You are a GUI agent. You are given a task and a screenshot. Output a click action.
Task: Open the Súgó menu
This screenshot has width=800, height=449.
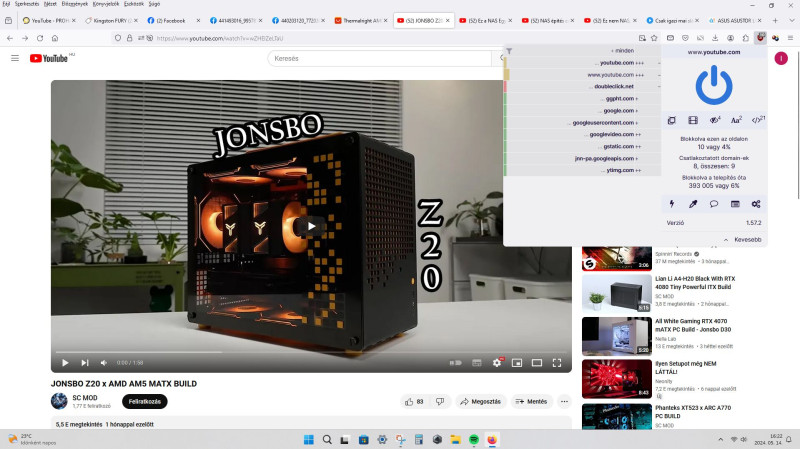(x=154, y=4)
